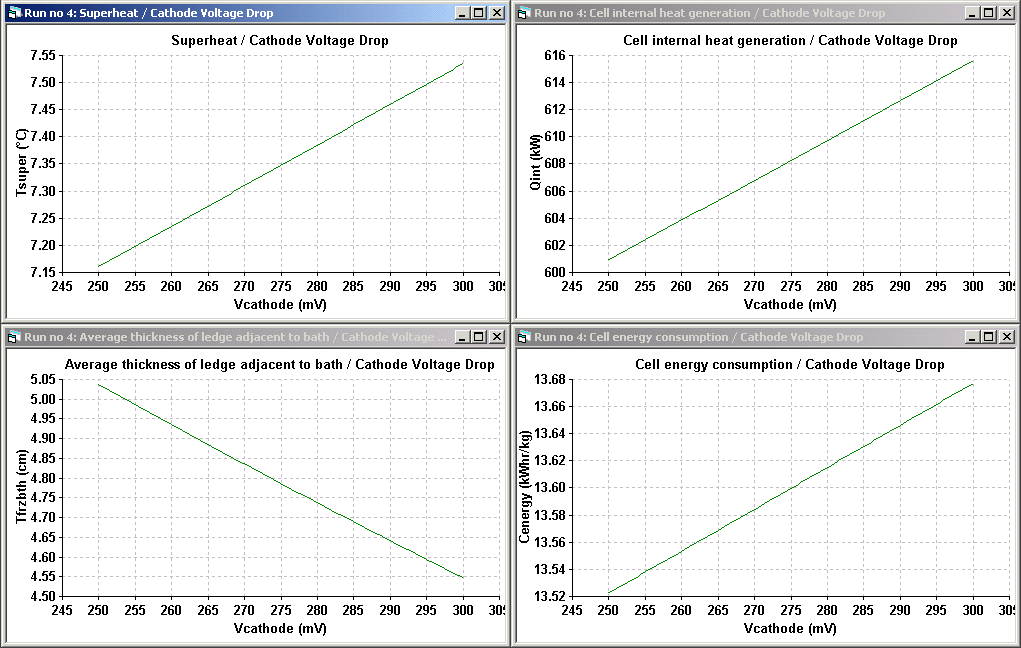The height and width of the screenshot is (648, 1021).
Task: Click the Tsuper (°C) axis label
Action: tap(22, 165)
